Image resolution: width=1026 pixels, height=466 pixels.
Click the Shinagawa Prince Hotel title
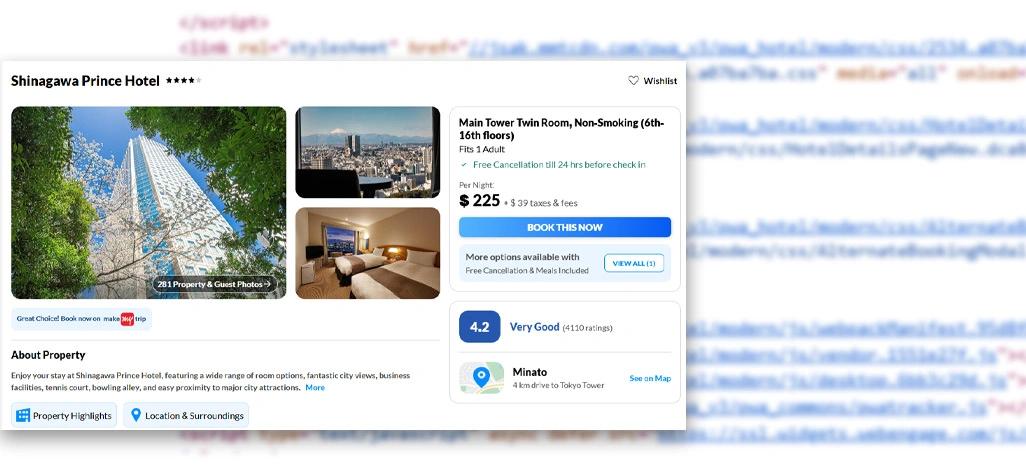(85, 81)
